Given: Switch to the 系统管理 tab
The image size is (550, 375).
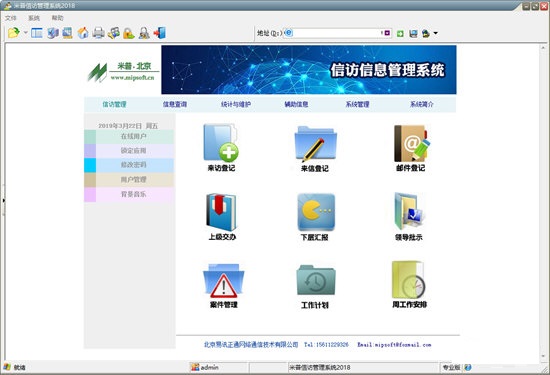Looking at the screenshot, I should click(x=357, y=104).
